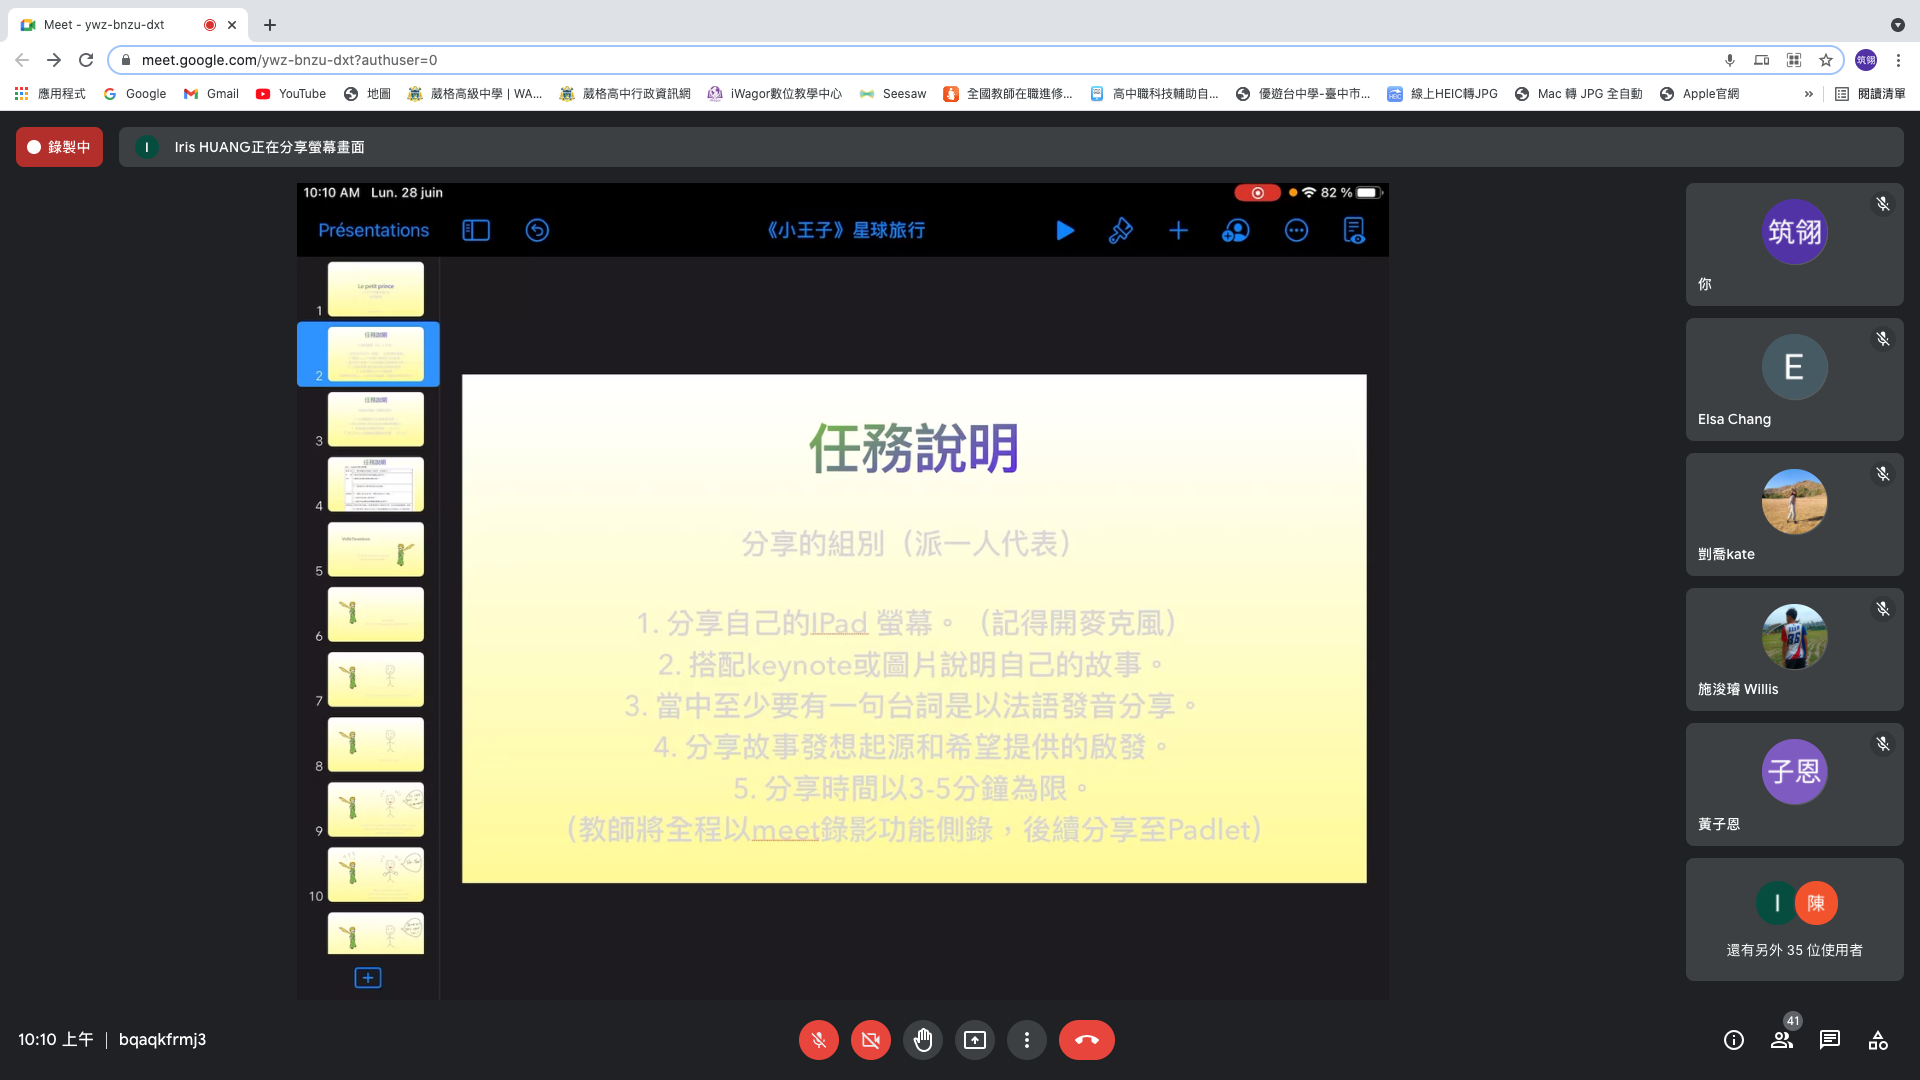Open the chat panel
Viewport: 1920px width, 1080px height.
pyautogui.click(x=1829, y=1040)
